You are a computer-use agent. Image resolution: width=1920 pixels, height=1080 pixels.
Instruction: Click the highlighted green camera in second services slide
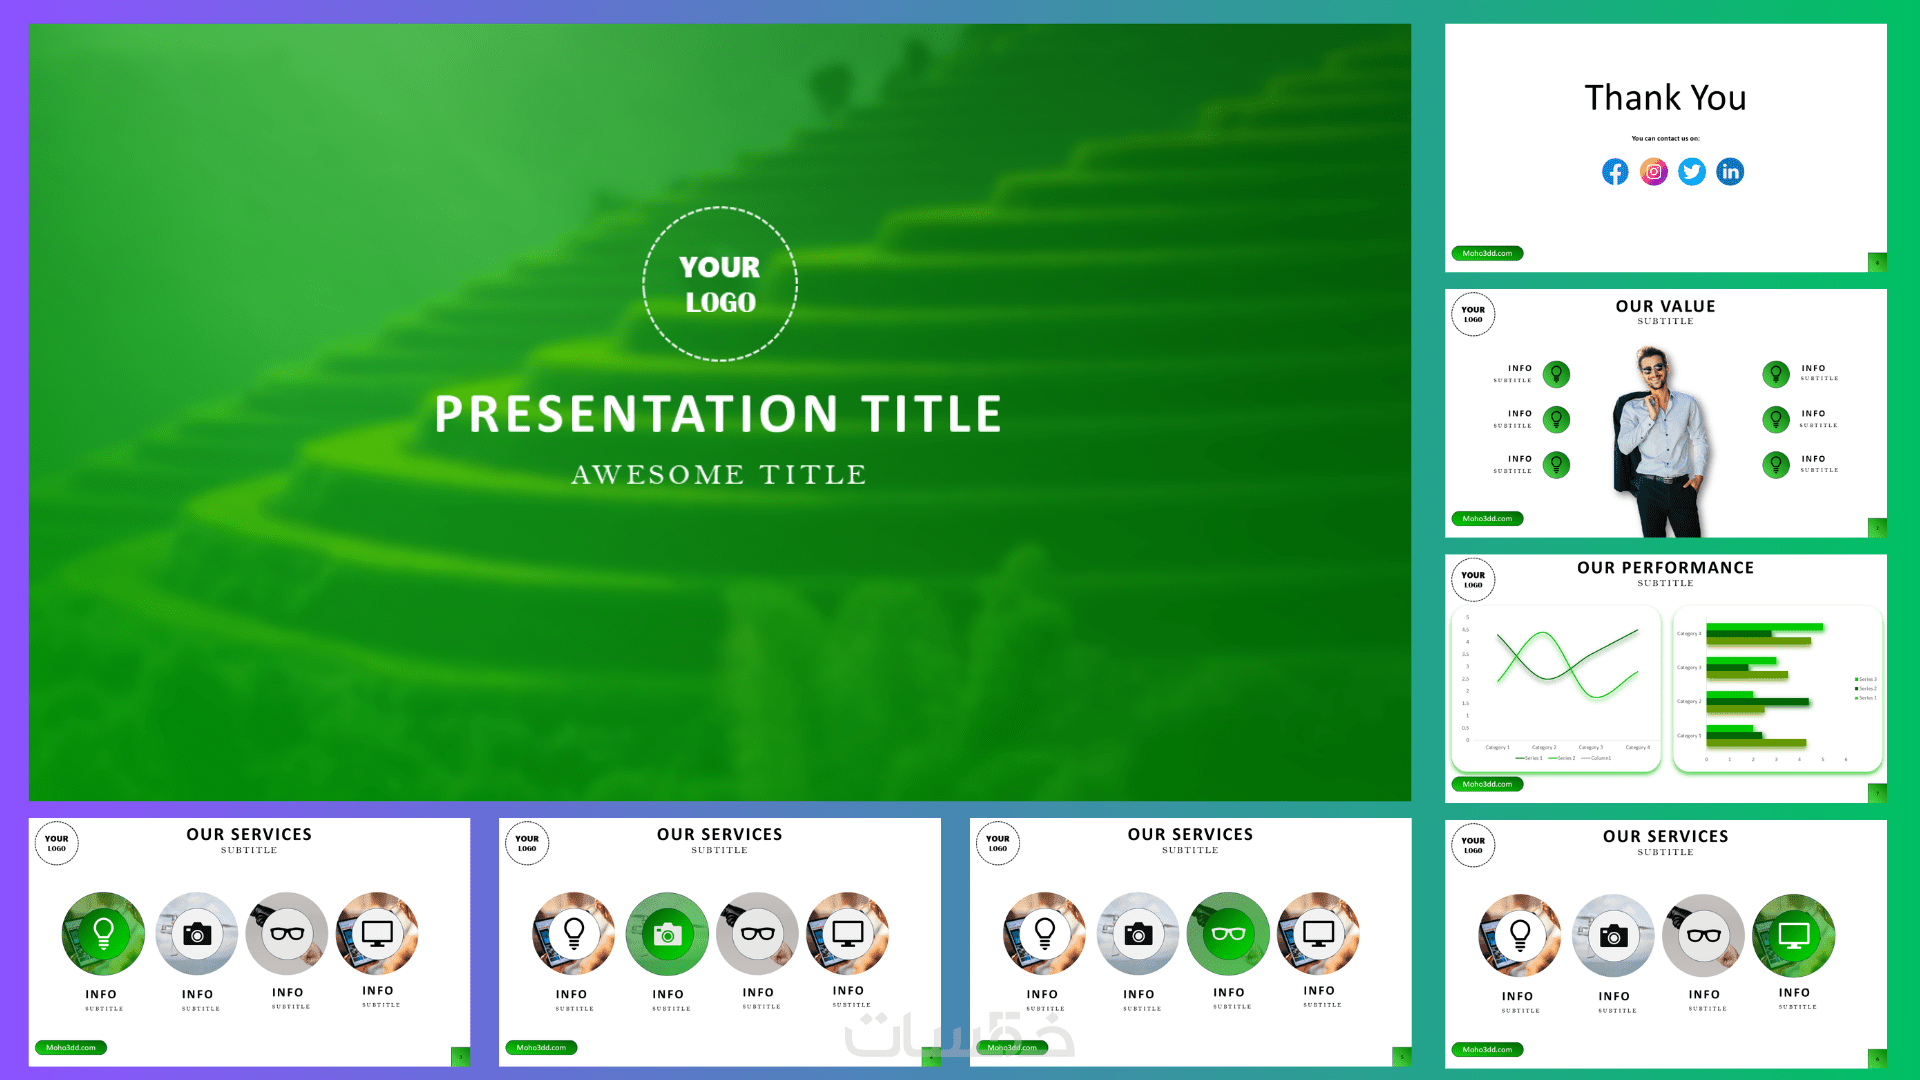pos(667,934)
